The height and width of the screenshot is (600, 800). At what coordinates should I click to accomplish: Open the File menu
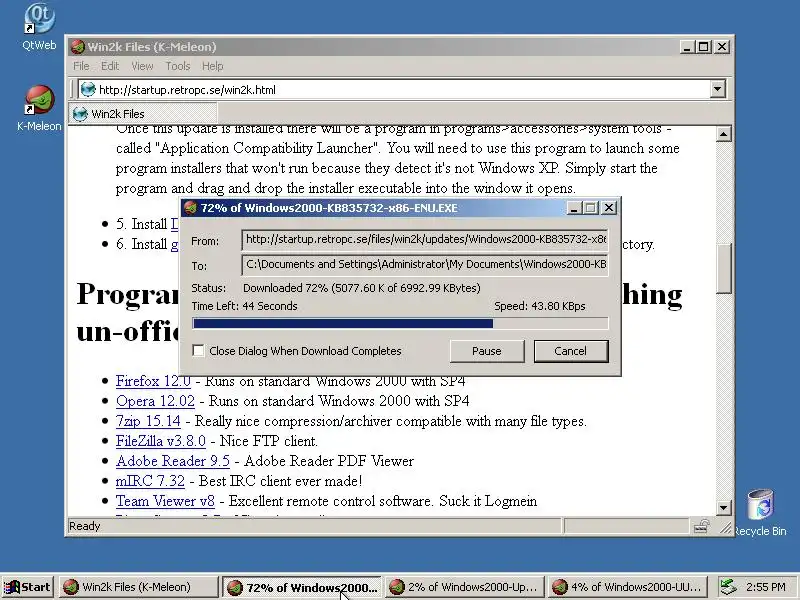pos(81,66)
